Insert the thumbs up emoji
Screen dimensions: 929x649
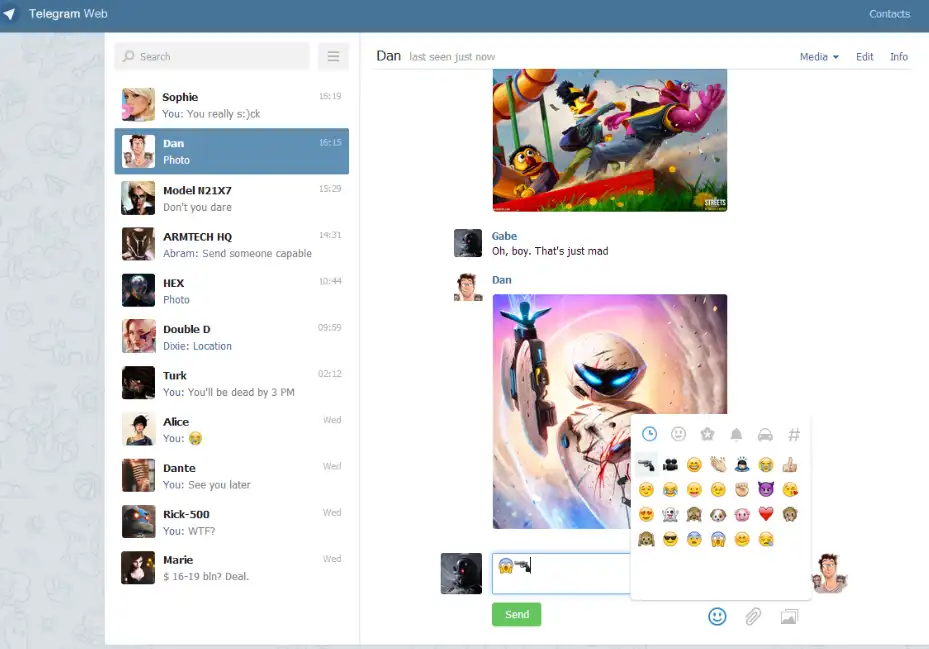tap(790, 465)
